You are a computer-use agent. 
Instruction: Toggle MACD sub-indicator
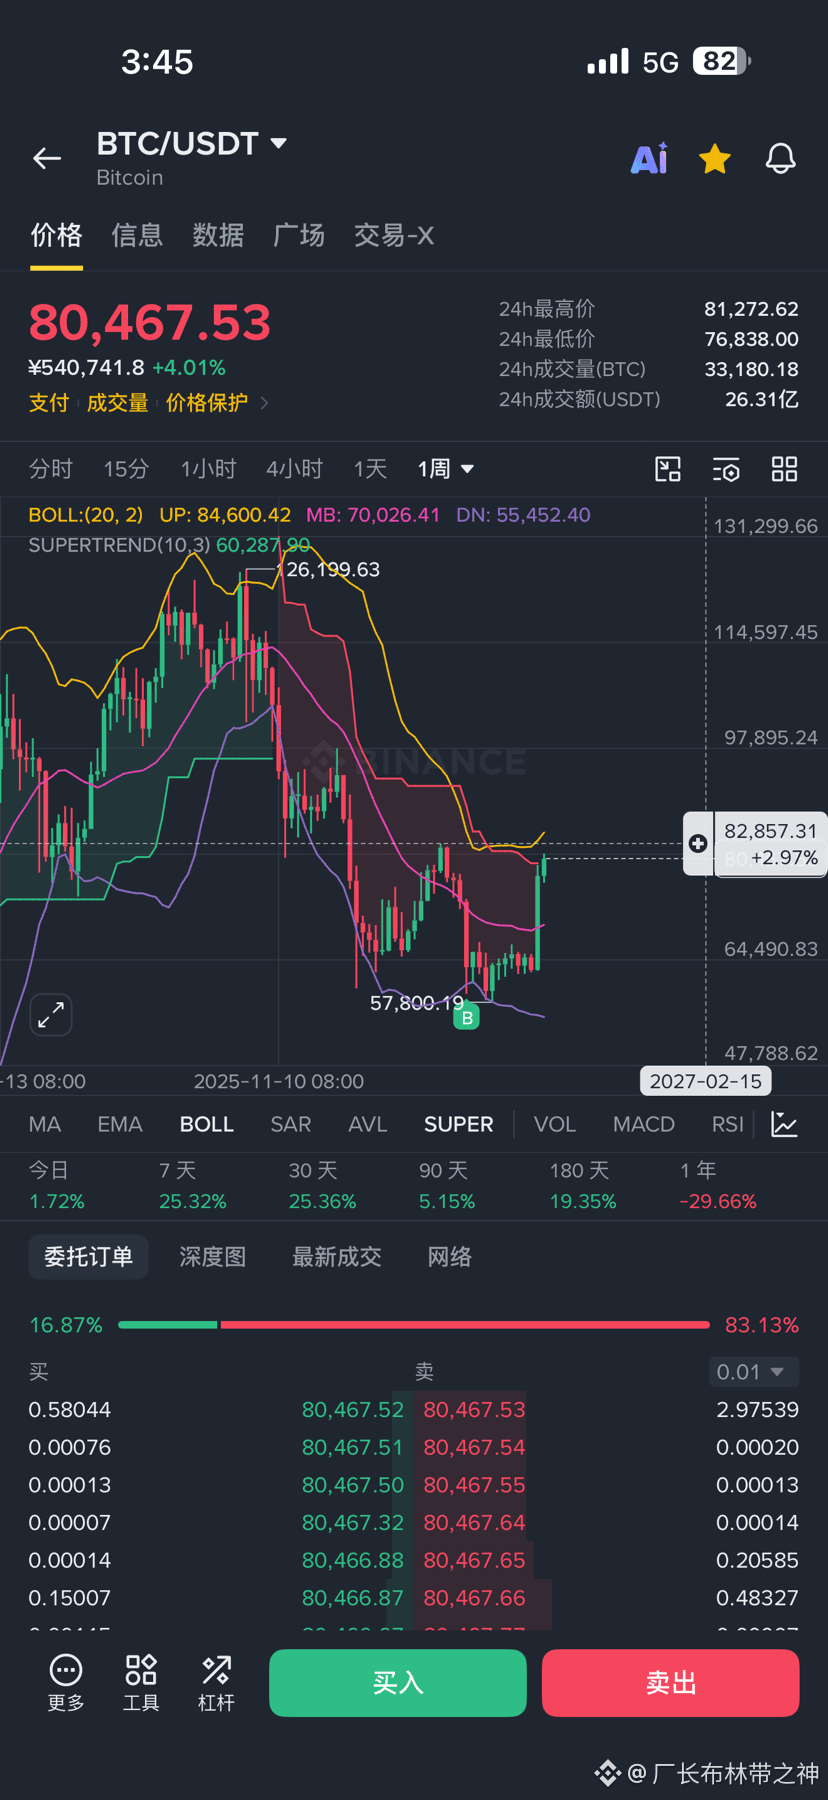[x=644, y=1124]
